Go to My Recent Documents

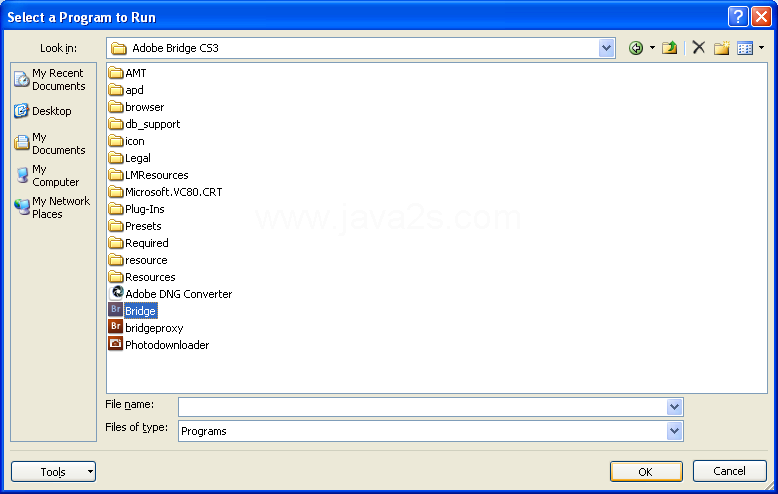[x=50, y=79]
